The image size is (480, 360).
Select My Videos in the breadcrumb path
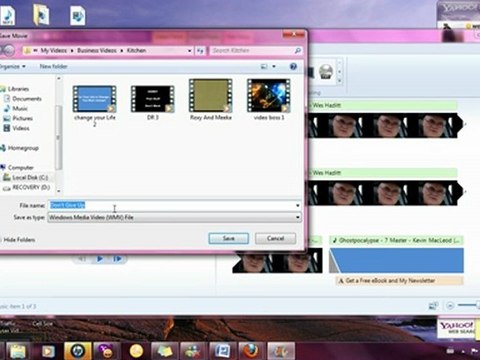pyautogui.click(x=54, y=50)
